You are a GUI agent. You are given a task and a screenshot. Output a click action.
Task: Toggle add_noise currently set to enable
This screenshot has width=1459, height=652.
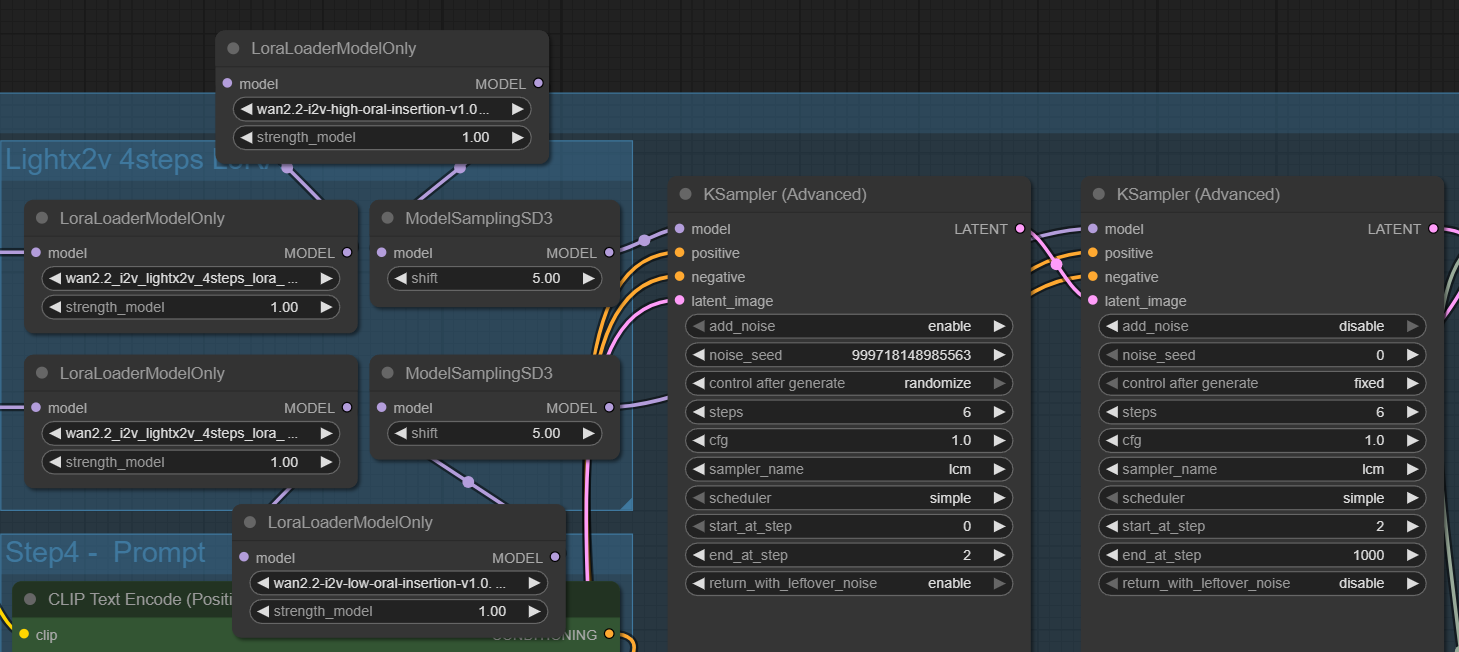(x=849, y=326)
